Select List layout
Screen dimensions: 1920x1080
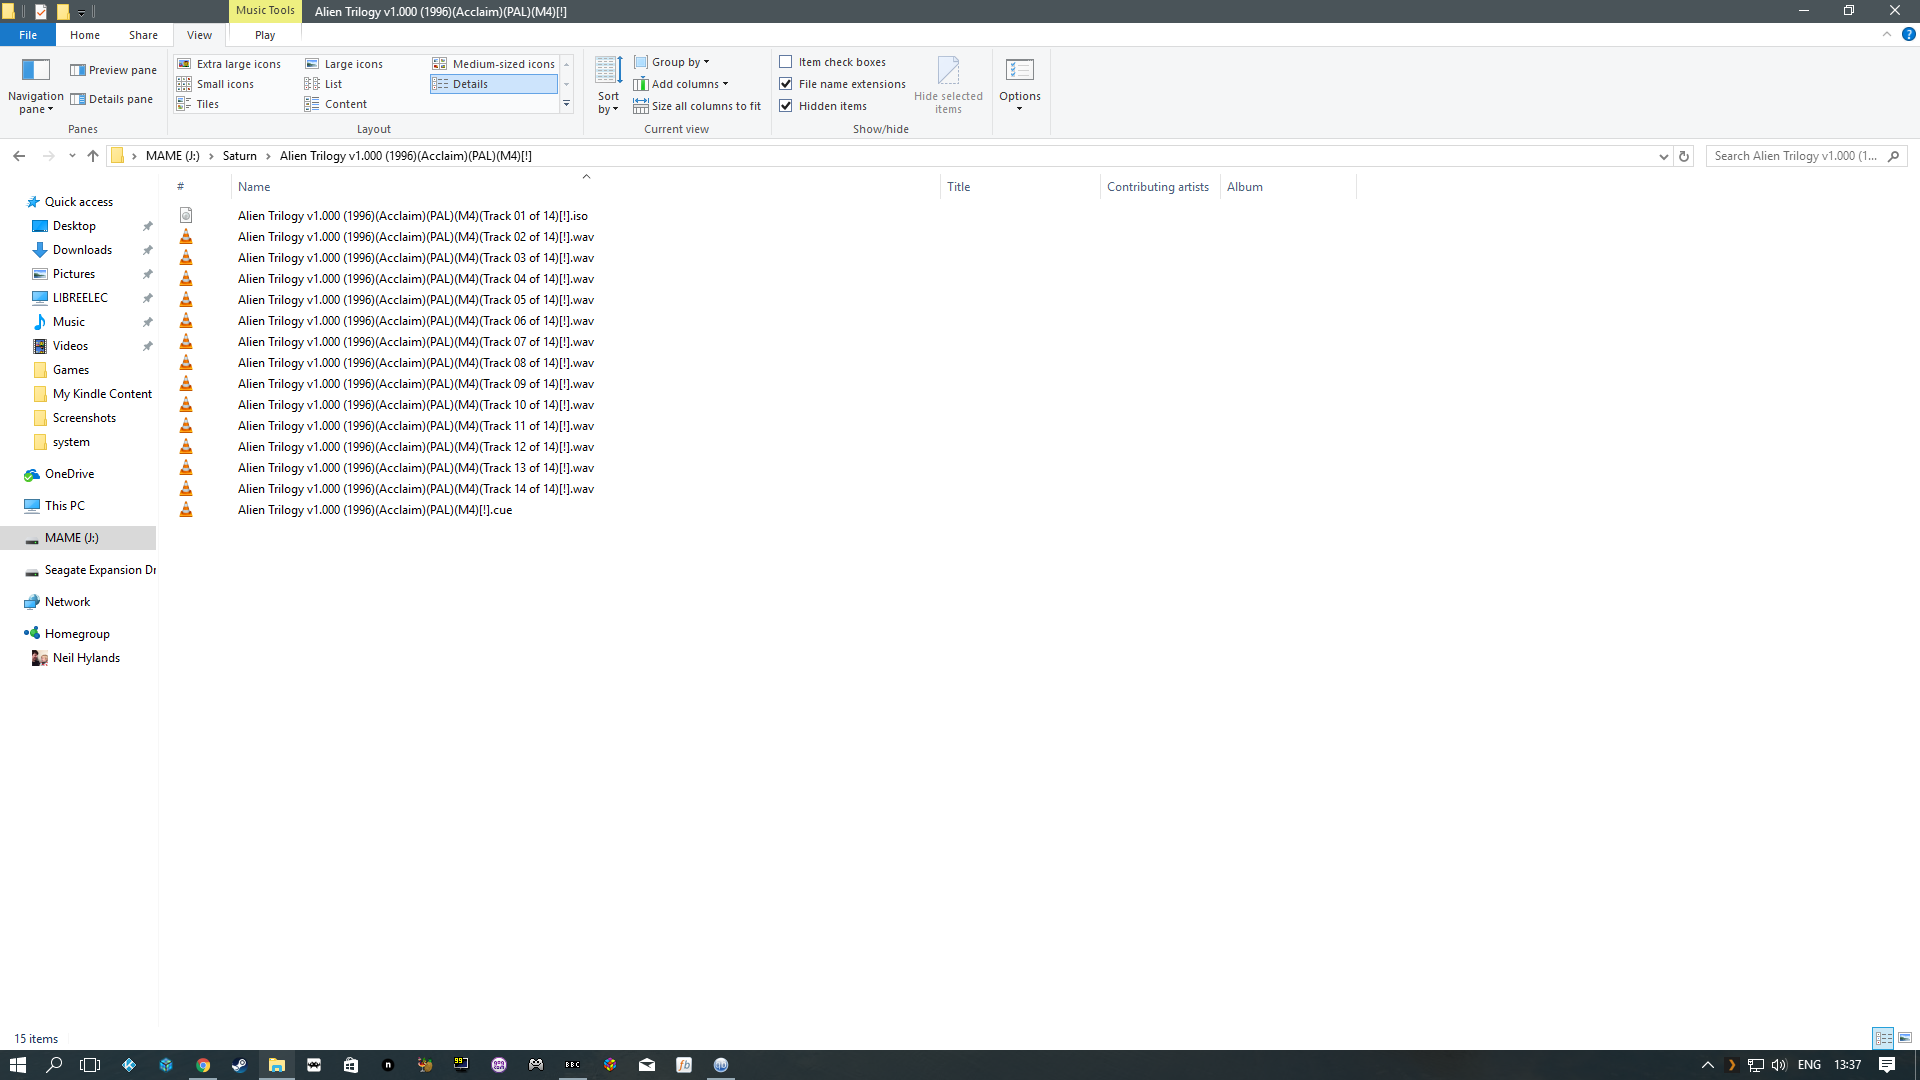pos(324,84)
